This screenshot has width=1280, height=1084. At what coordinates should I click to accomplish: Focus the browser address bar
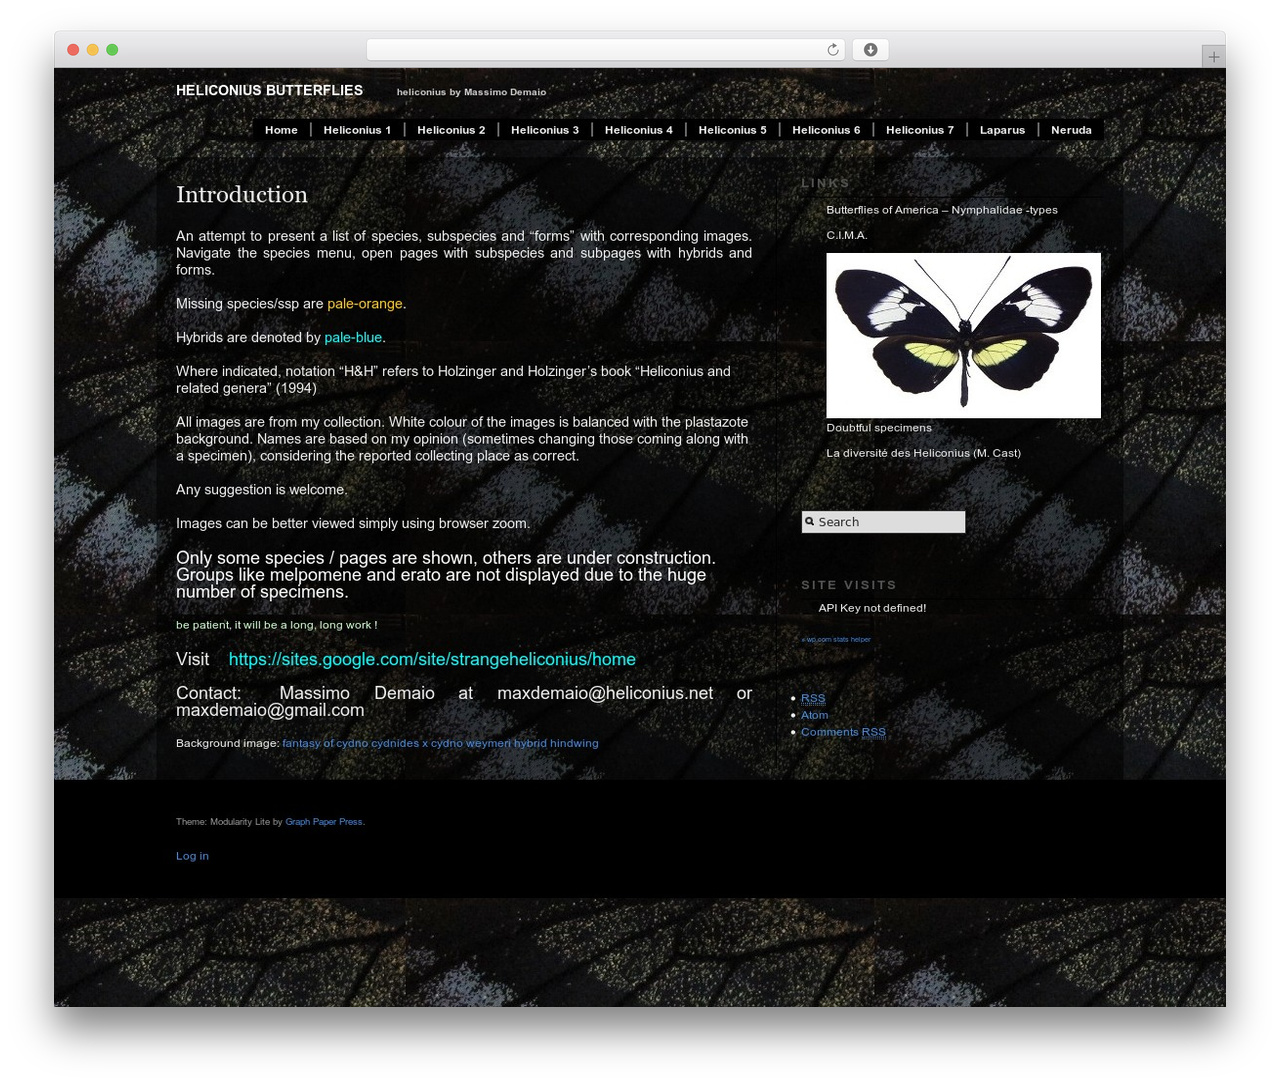click(x=605, y=50)
